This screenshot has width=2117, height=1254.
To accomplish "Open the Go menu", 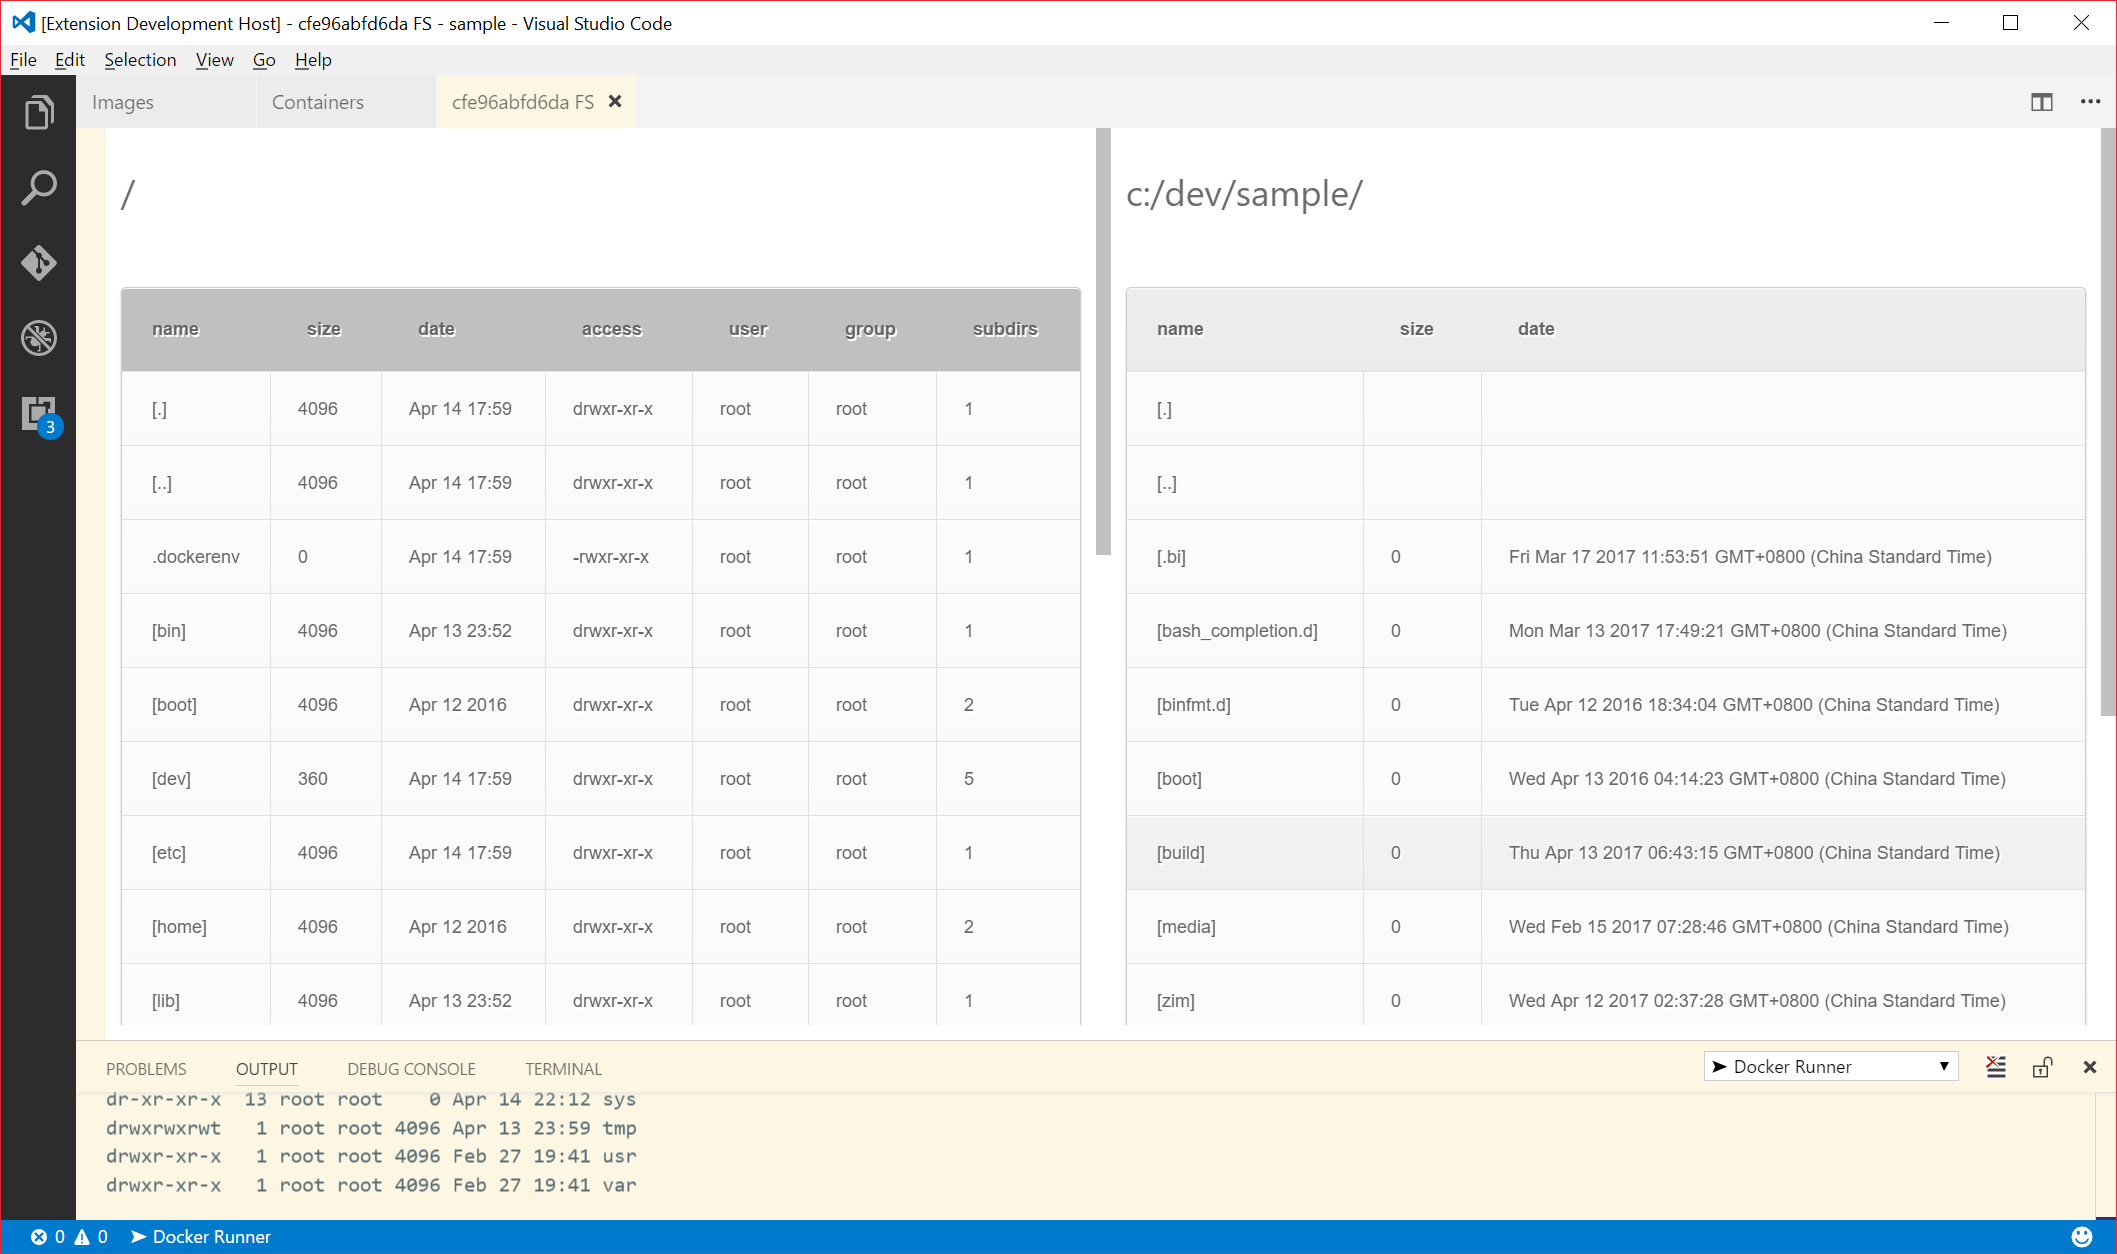I will (264, 60).
